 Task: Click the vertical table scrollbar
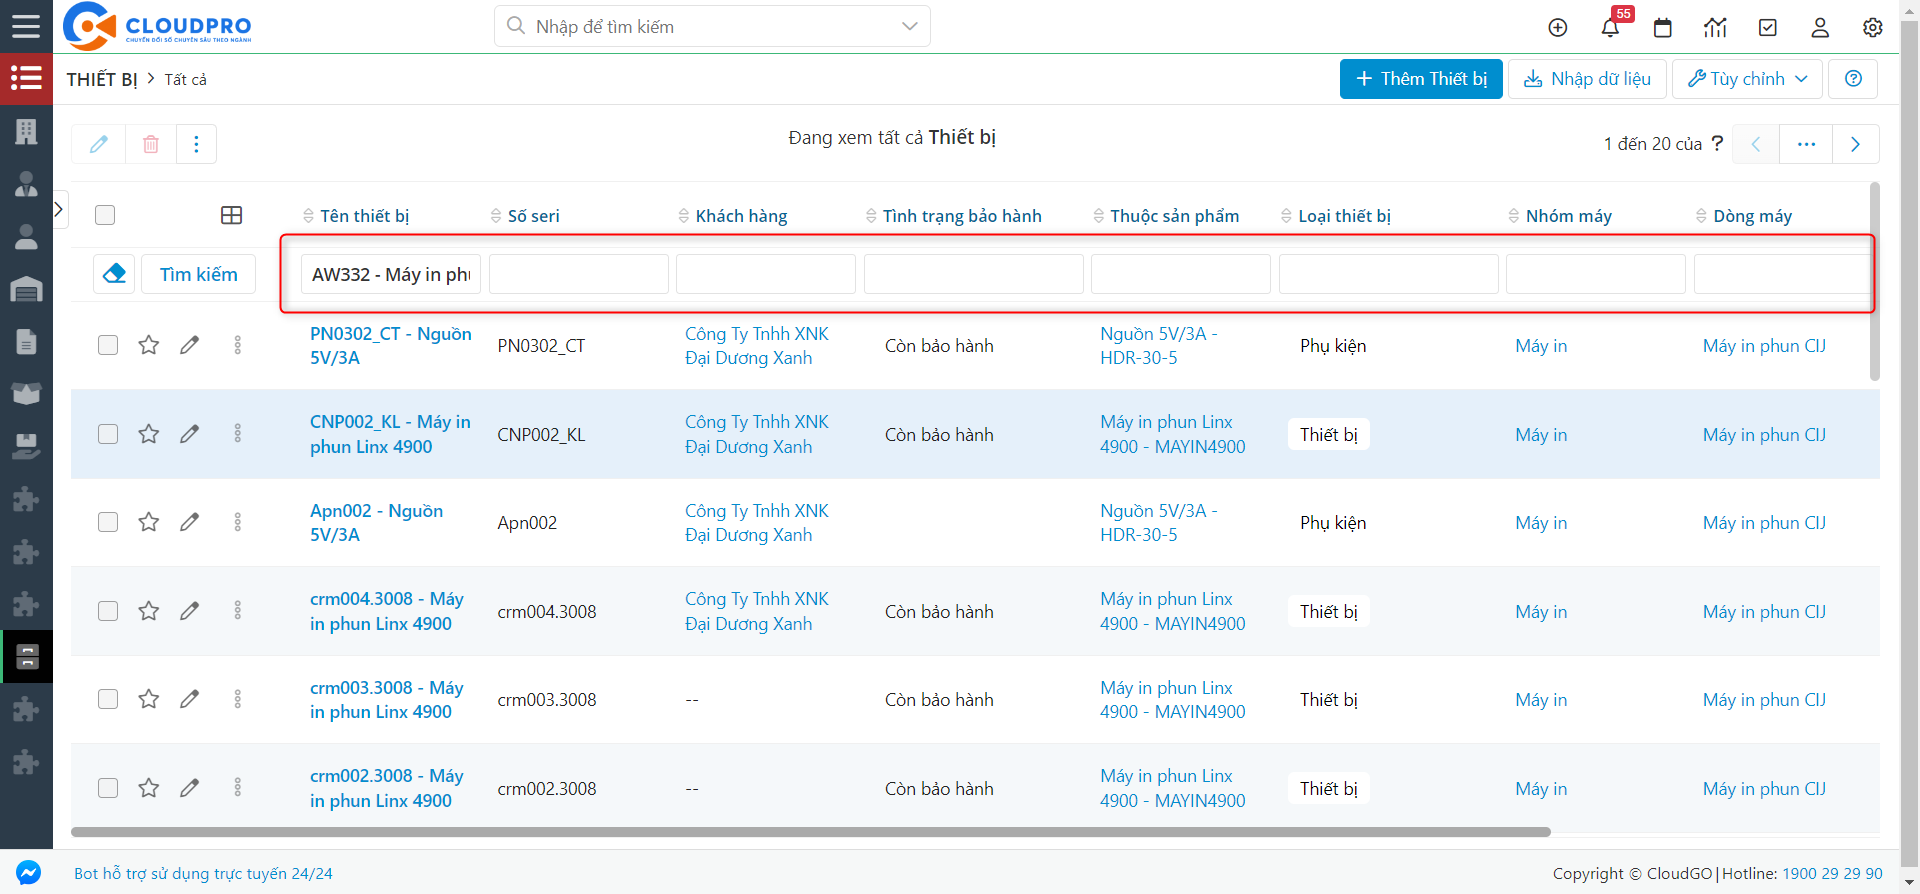(1875, 281)
